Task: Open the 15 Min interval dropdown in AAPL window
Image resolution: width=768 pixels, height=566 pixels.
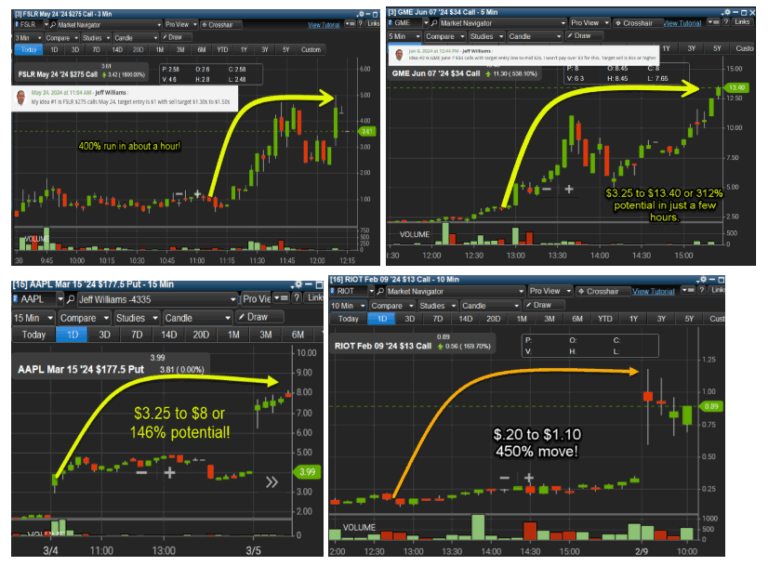Action: (x=33, y=318)
